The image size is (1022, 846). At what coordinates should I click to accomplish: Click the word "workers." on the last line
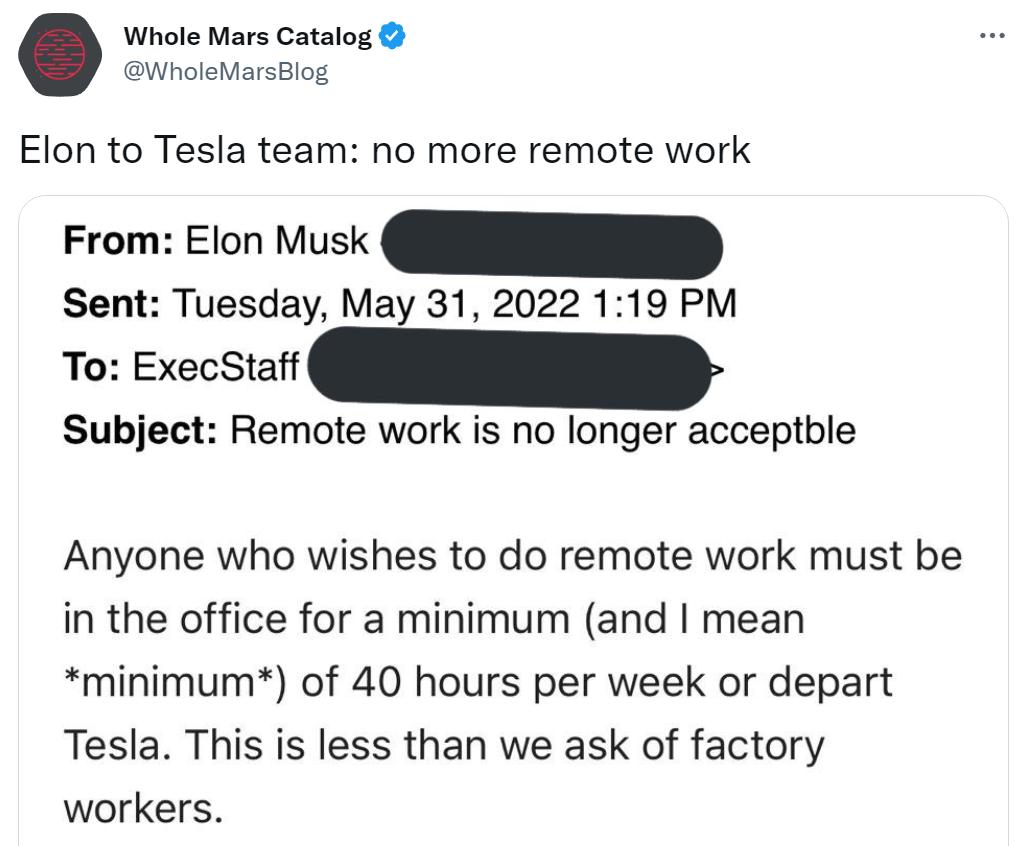point(142,808)
